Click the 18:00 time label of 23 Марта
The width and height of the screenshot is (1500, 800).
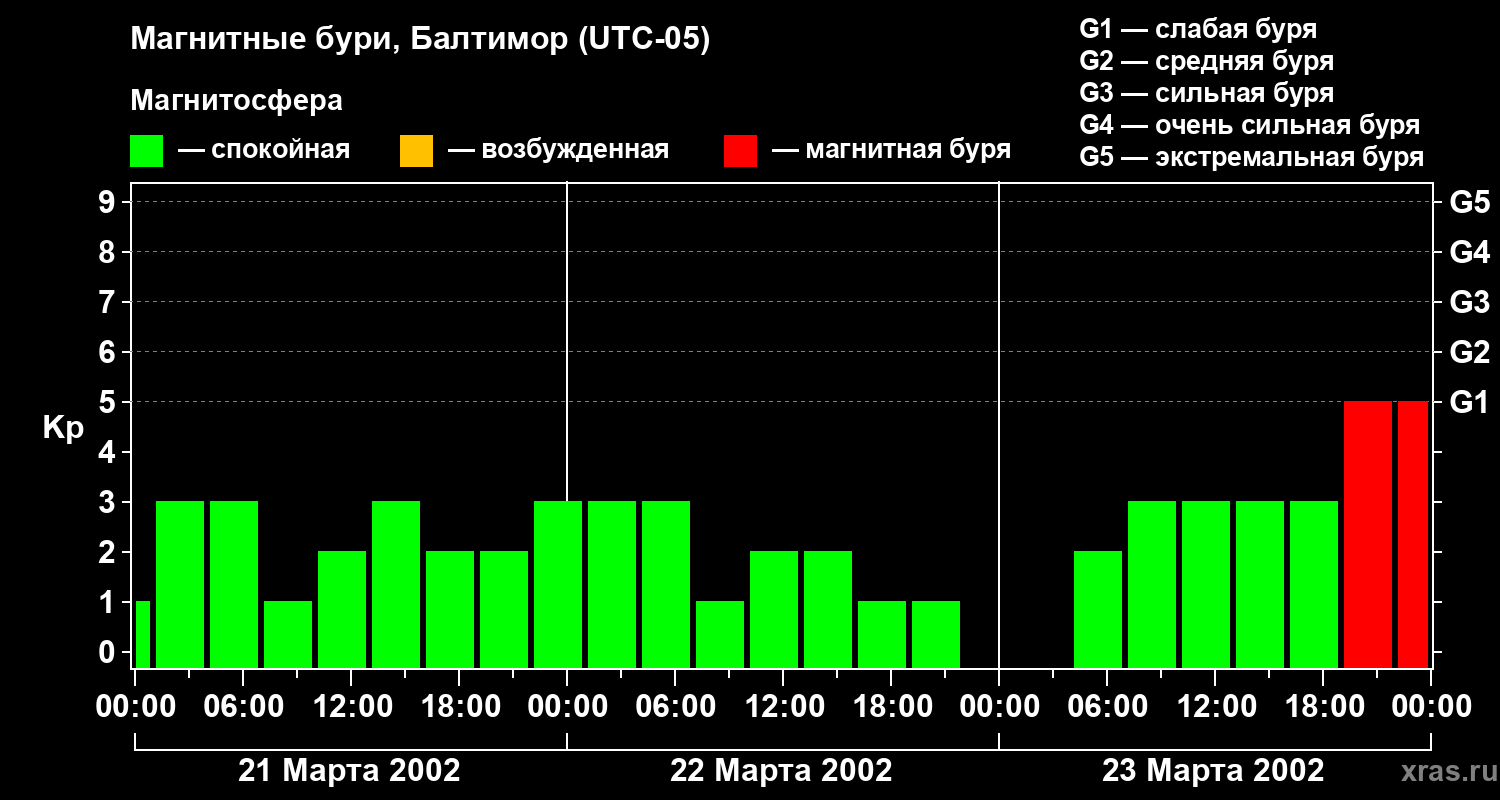(x=1323, y=707)
